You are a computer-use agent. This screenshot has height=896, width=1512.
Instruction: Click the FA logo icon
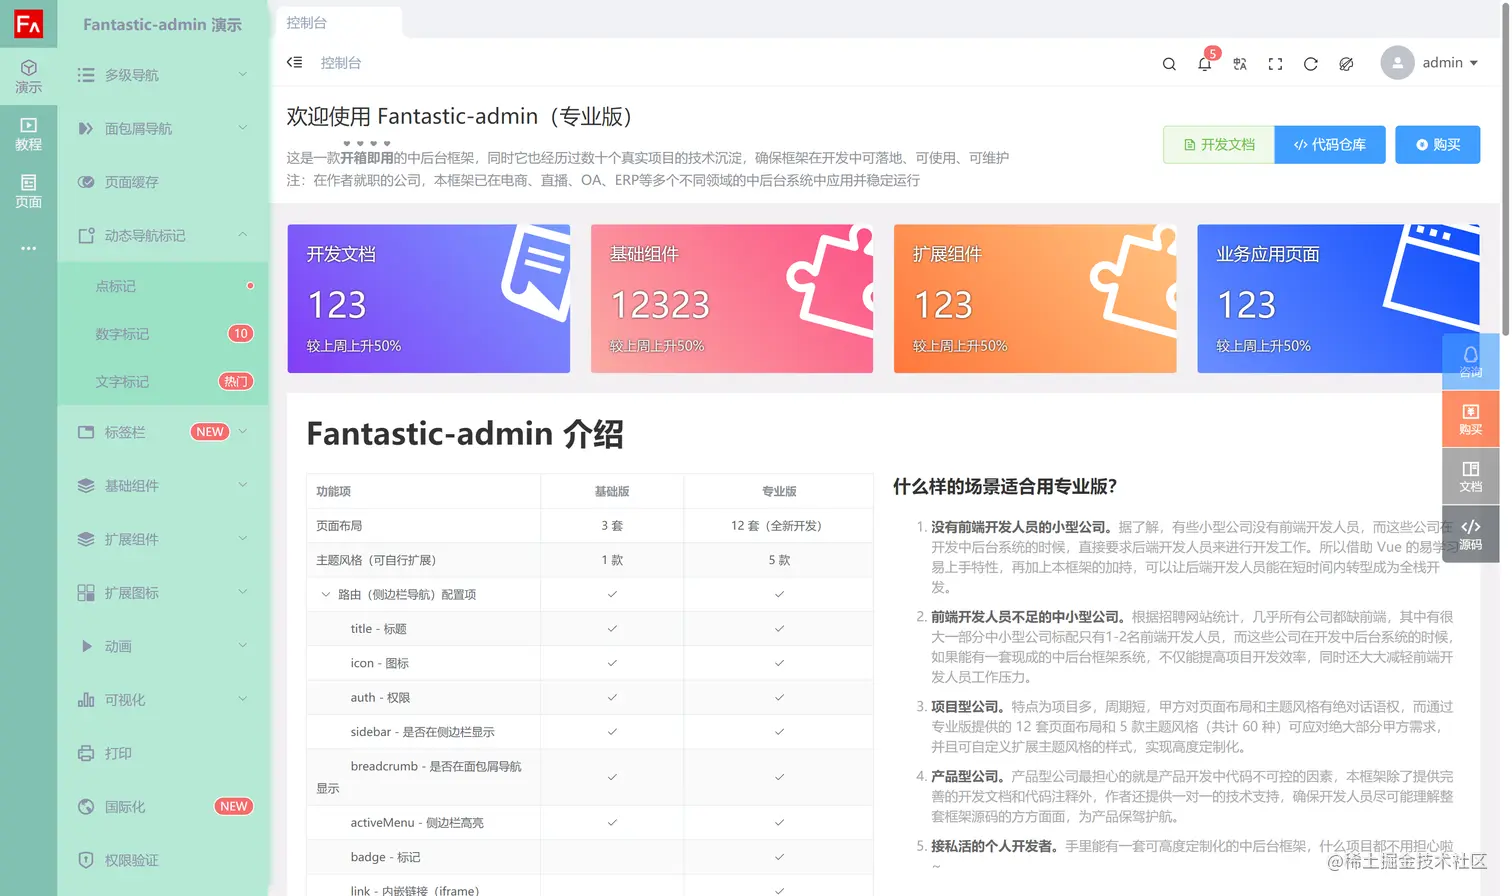tap(28, 24)
